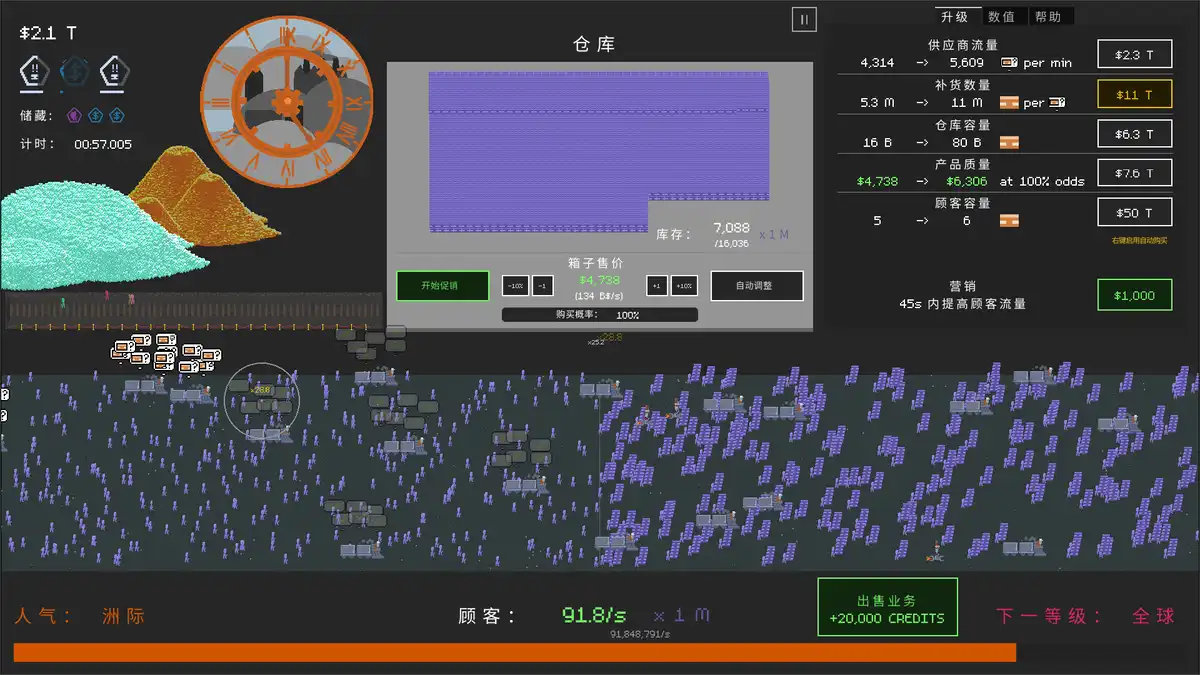Buy 营销 boost for $1,000
This screenshot has width=1200, height=675.
click(x=1134, y=295)
